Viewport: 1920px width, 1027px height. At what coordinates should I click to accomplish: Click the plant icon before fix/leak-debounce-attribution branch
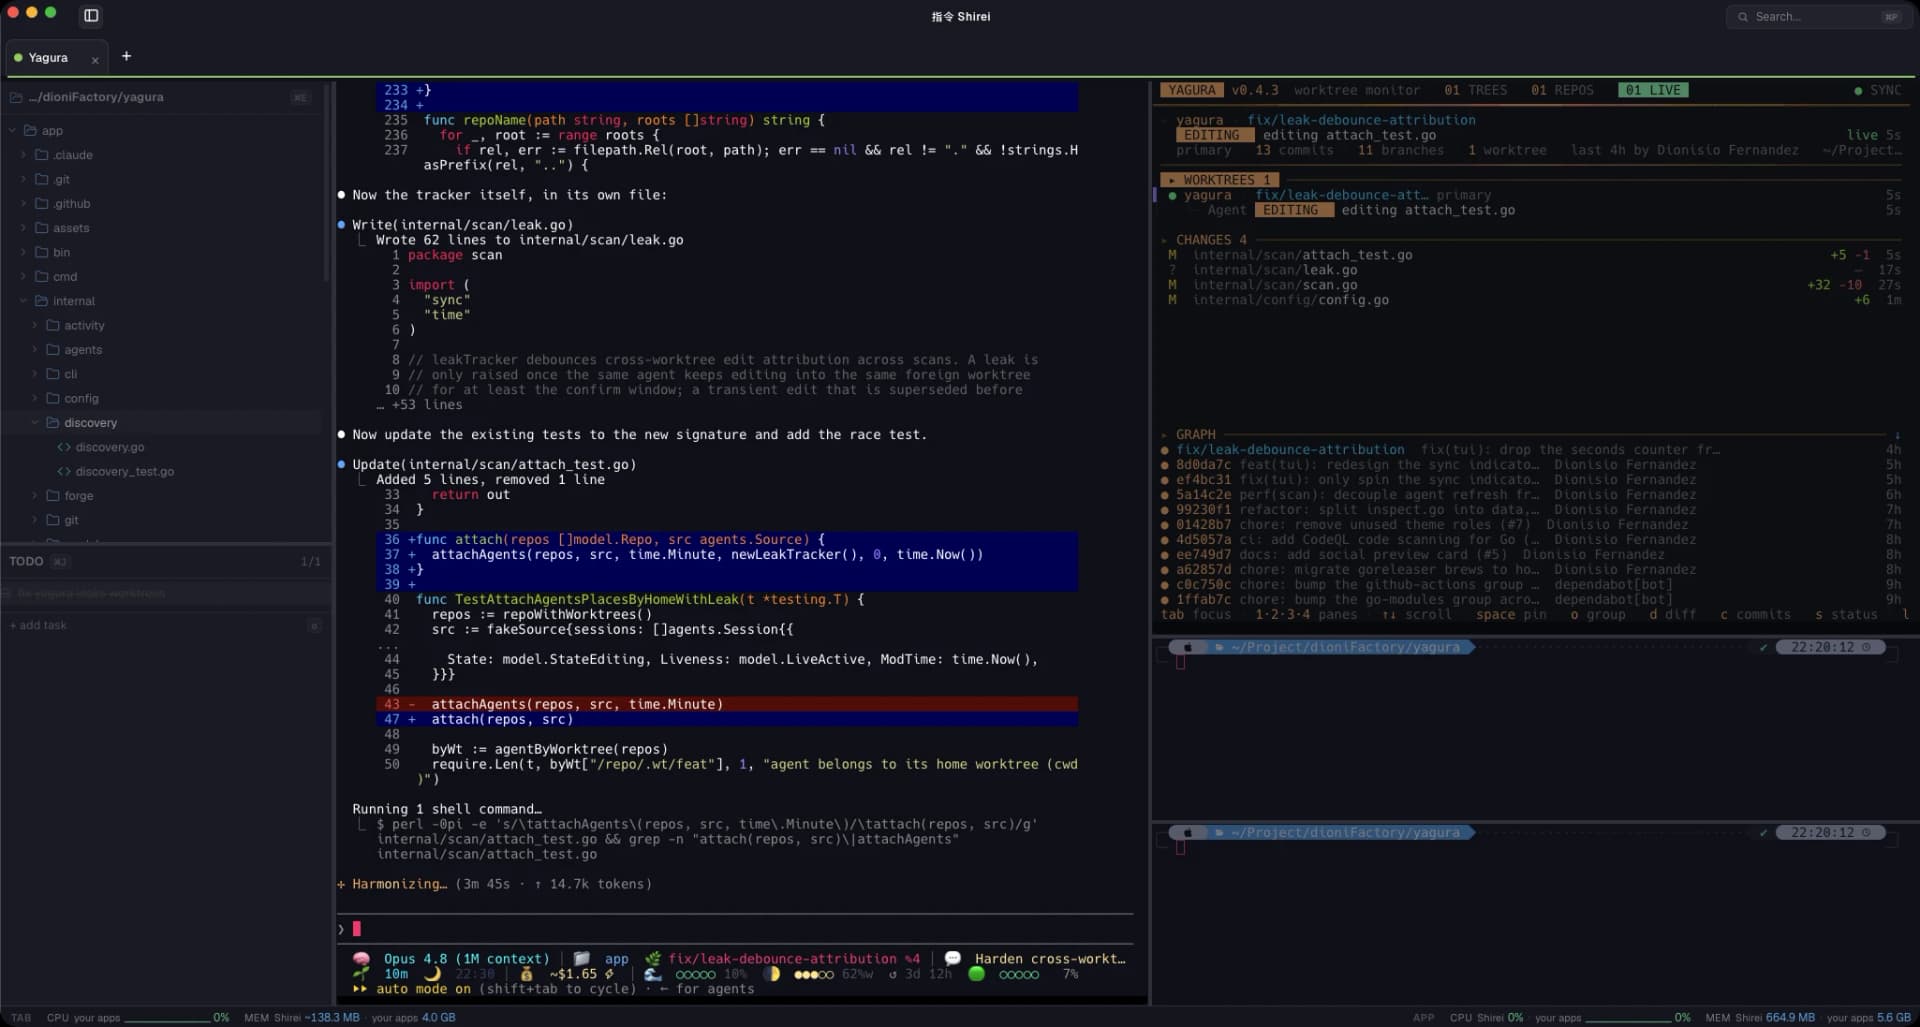(x=653, y=958)
